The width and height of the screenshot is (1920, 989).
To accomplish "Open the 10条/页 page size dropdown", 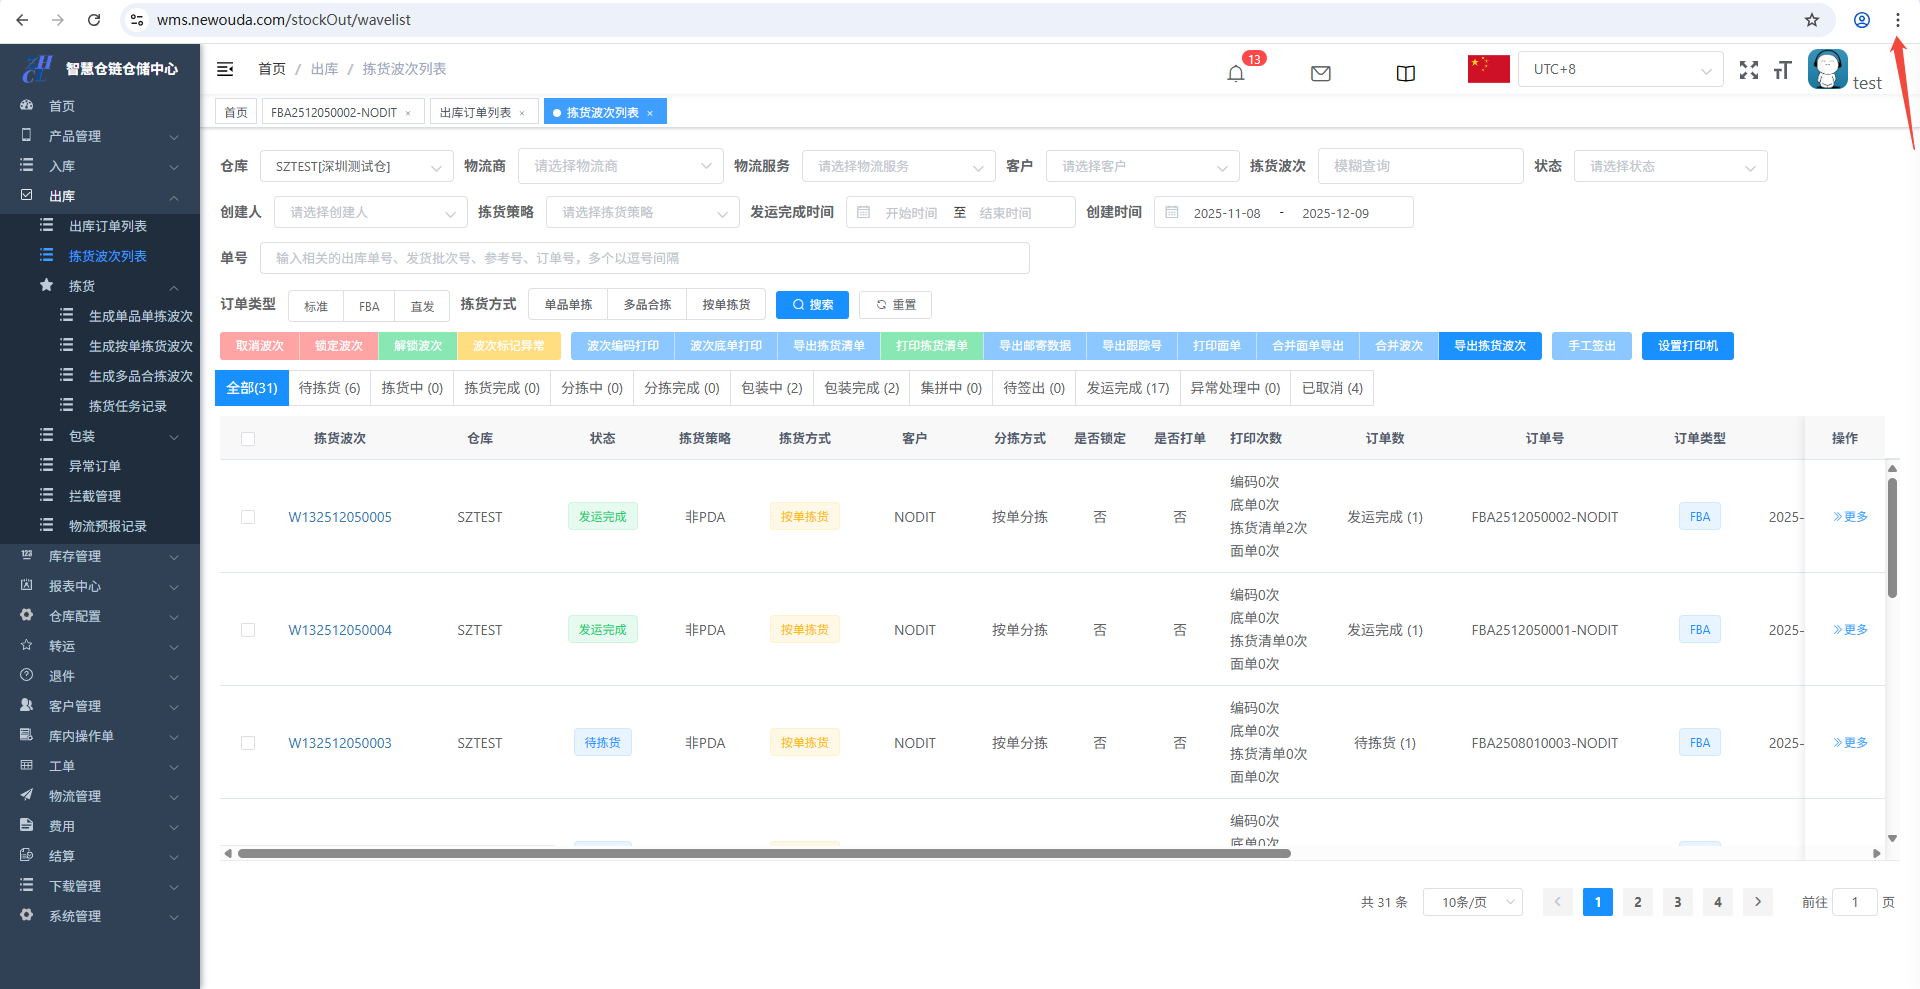I will (1472, 902).
